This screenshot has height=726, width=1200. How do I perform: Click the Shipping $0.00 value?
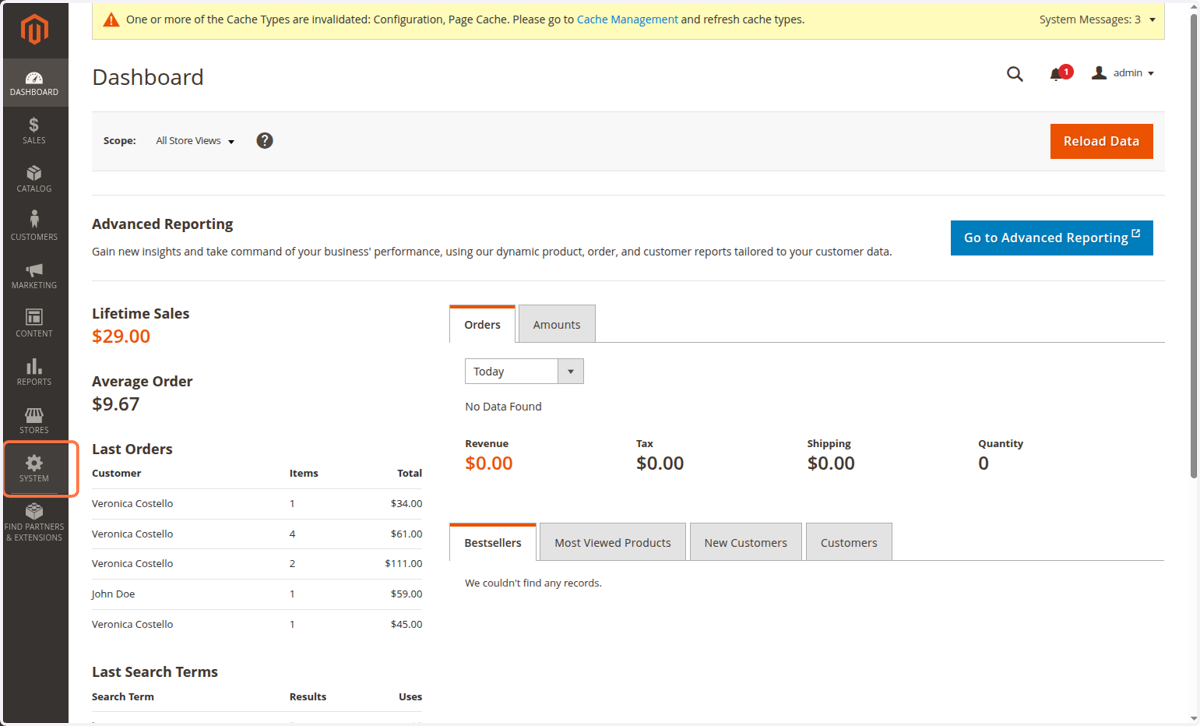pyautogui.click(x=831, y=463)
